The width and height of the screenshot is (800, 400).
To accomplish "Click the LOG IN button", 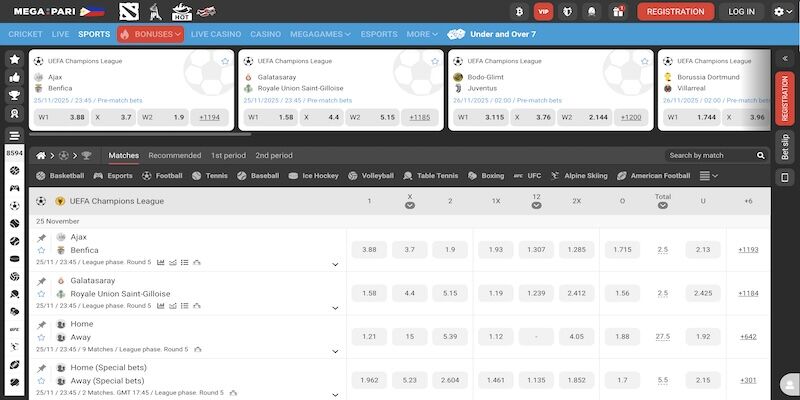I will tap(741, 11).
